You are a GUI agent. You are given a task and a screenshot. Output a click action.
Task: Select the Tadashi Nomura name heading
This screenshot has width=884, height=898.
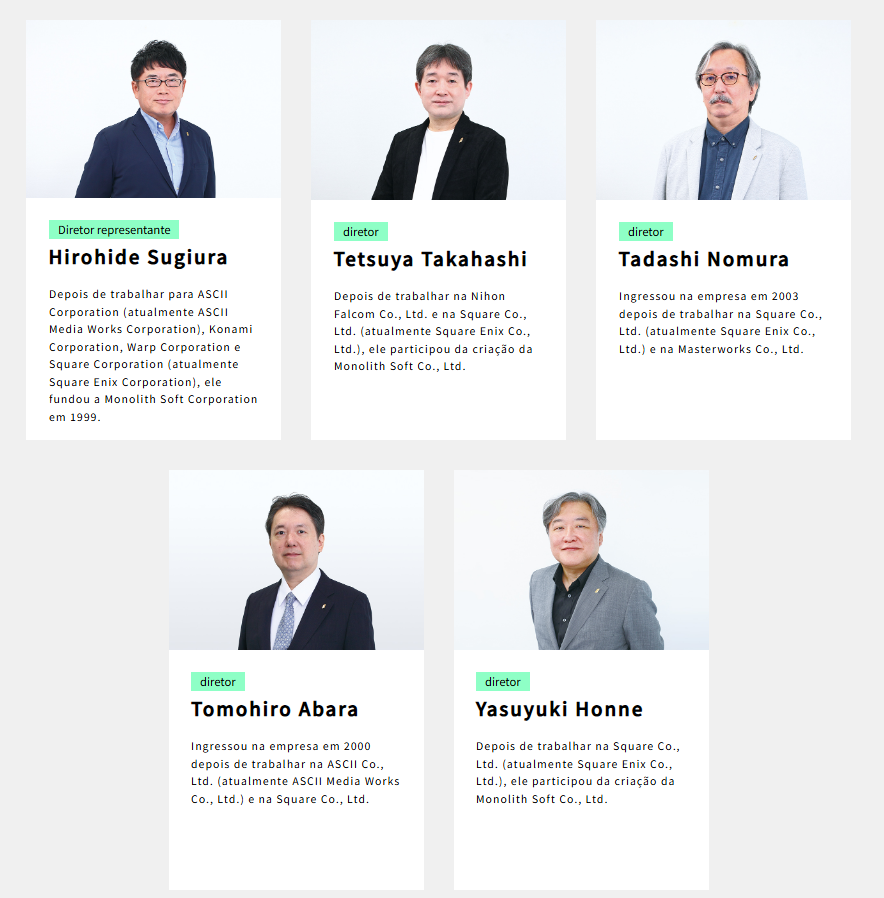pyautogui.click(x=704, y=260)
